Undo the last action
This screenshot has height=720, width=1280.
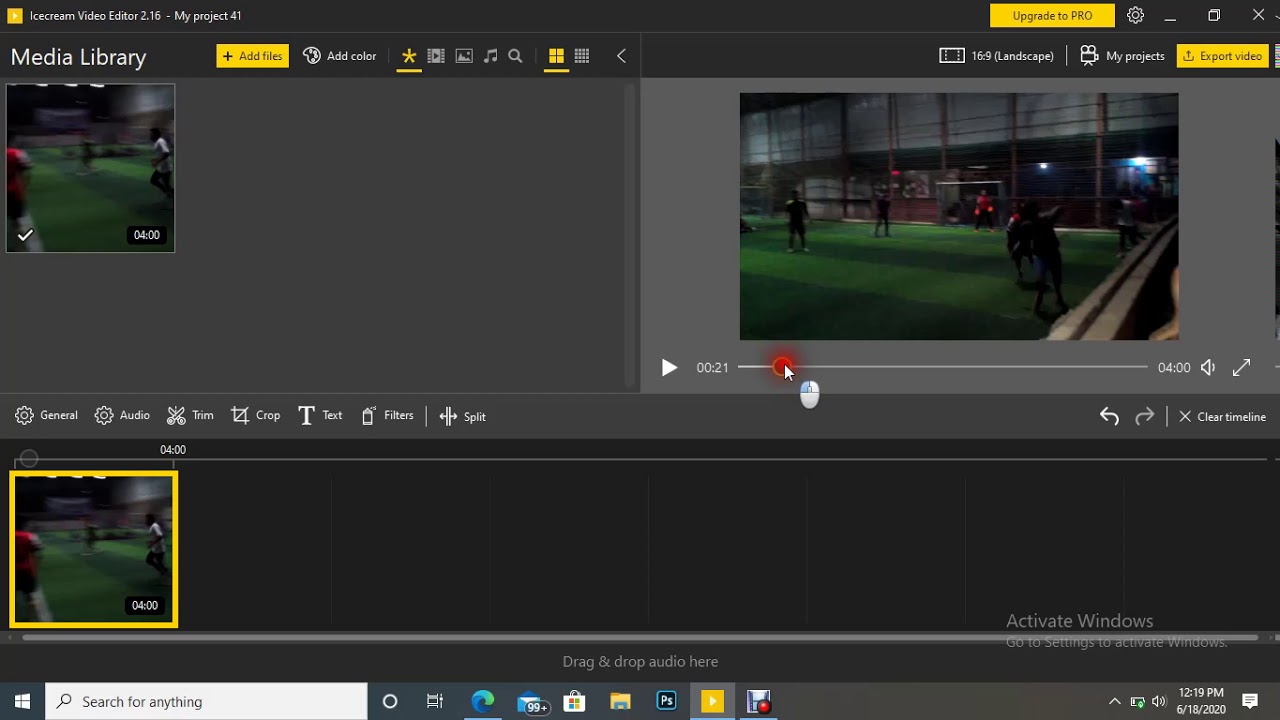point(1109,416)
